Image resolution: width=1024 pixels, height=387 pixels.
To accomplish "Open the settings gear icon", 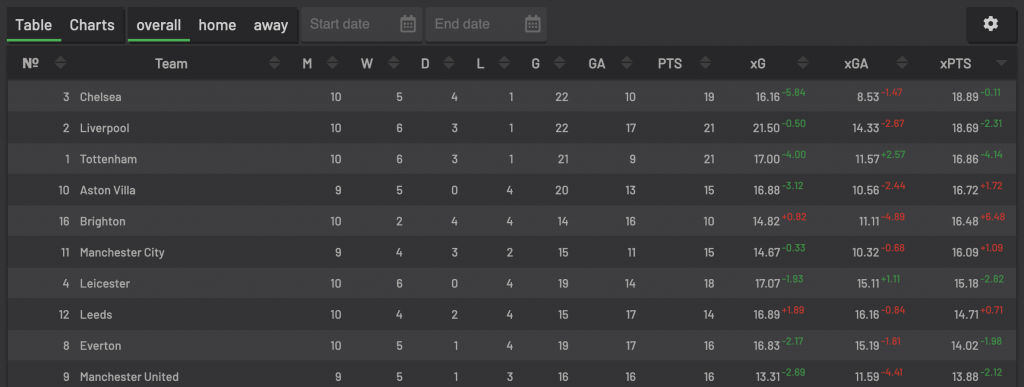I will pyautogui.click(x=991, y=24).
